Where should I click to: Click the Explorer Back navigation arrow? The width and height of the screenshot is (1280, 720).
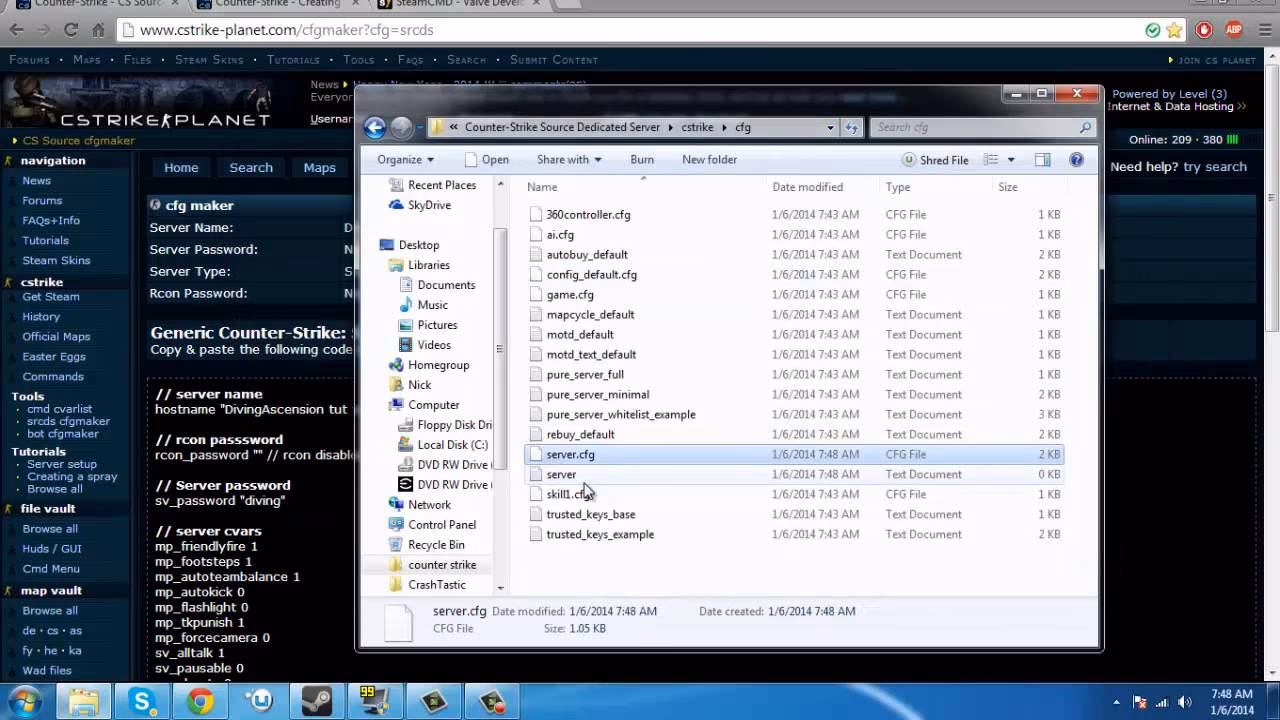(x=375, y=127)
